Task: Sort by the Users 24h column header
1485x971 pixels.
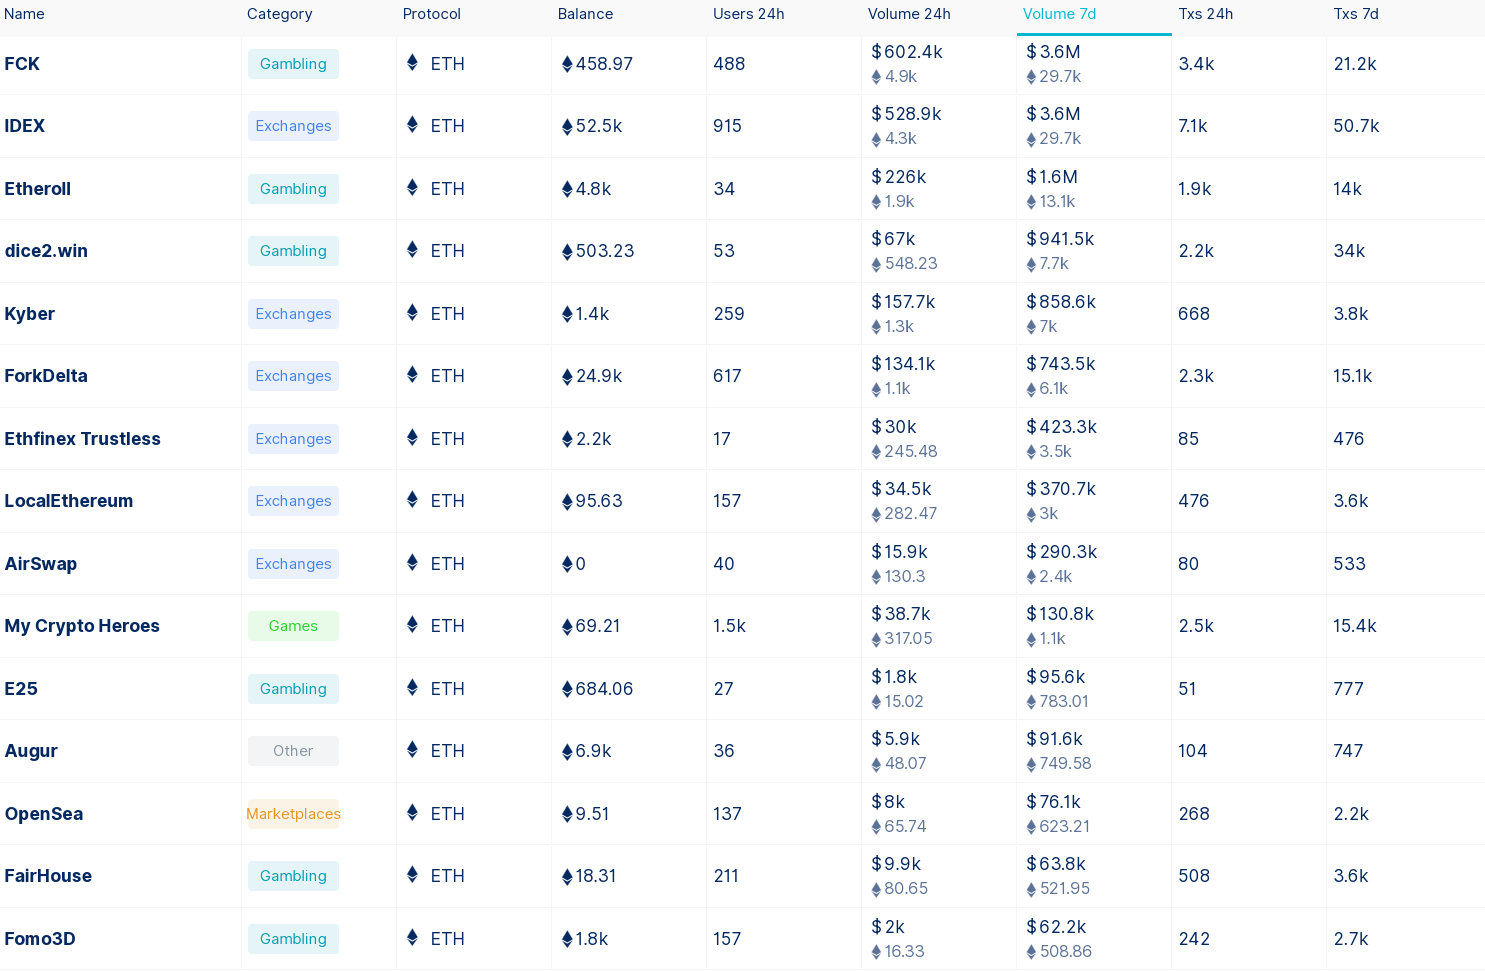Action: point(748,14)
